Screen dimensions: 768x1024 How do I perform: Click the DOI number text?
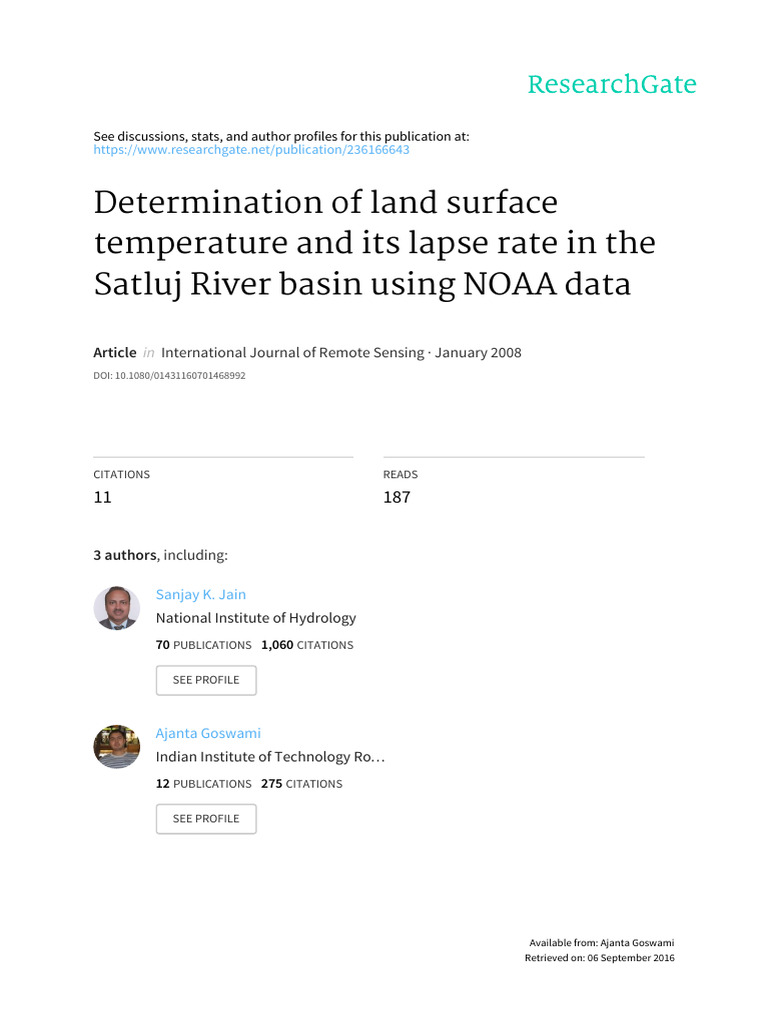(169, 376)
